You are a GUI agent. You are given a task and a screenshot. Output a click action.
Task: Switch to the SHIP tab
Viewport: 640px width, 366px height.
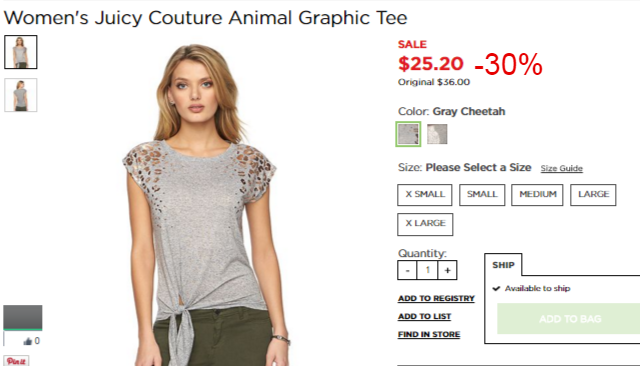coord(503,265)
